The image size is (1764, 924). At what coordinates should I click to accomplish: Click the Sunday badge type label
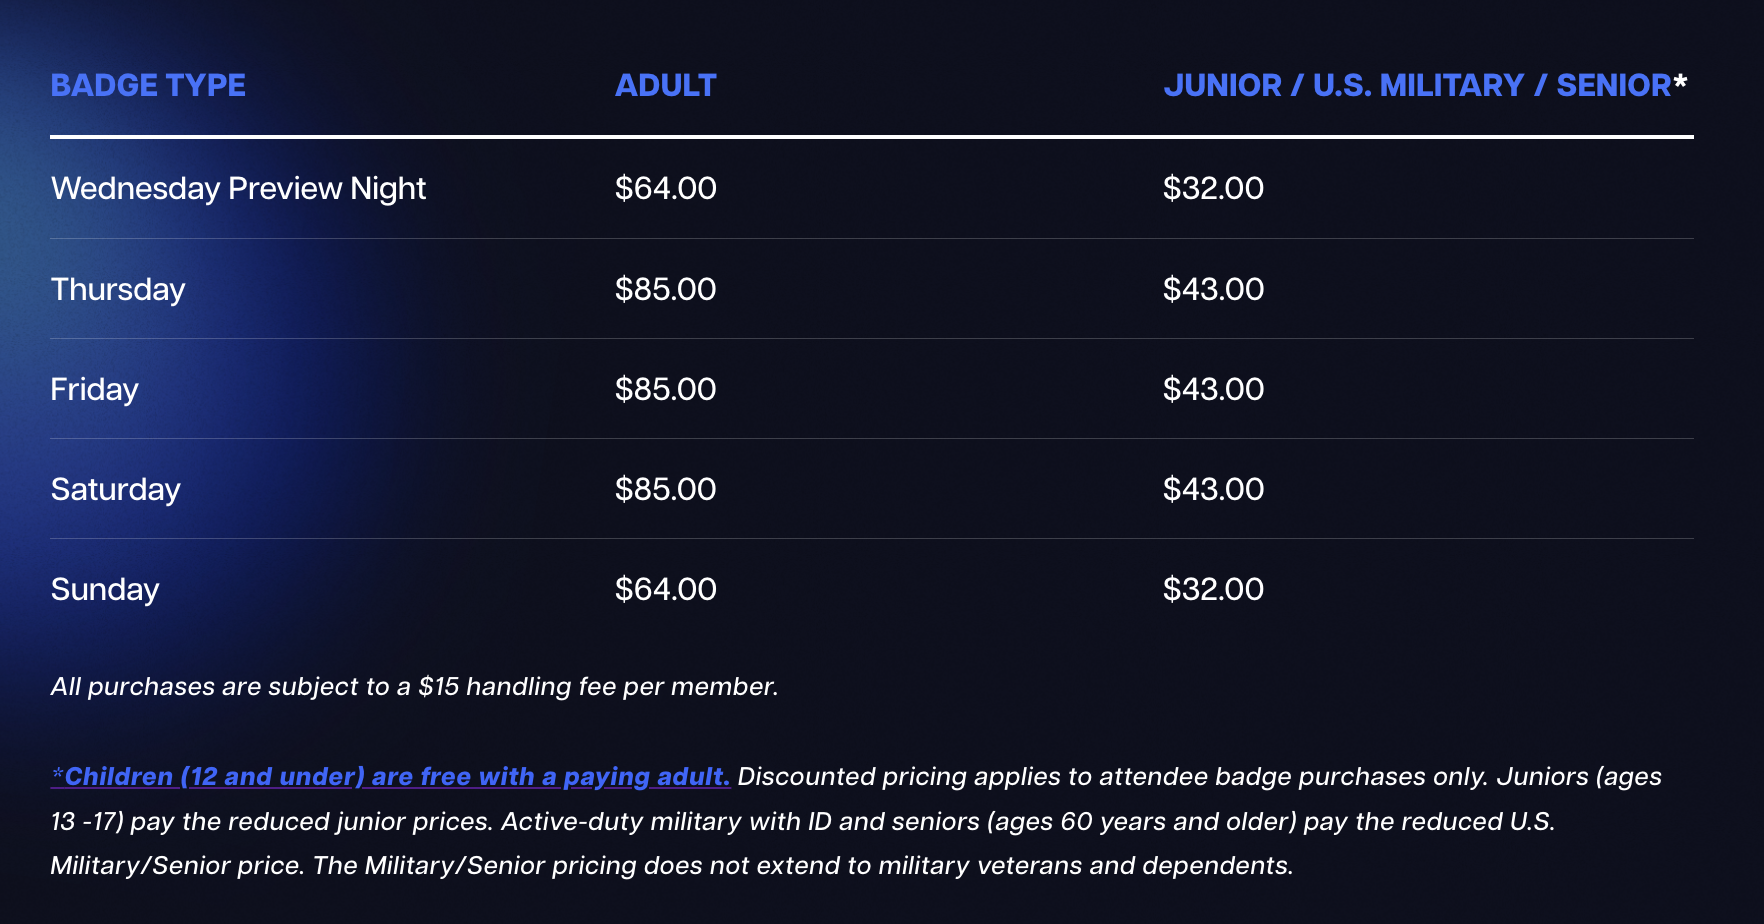(x=105, y=590)
